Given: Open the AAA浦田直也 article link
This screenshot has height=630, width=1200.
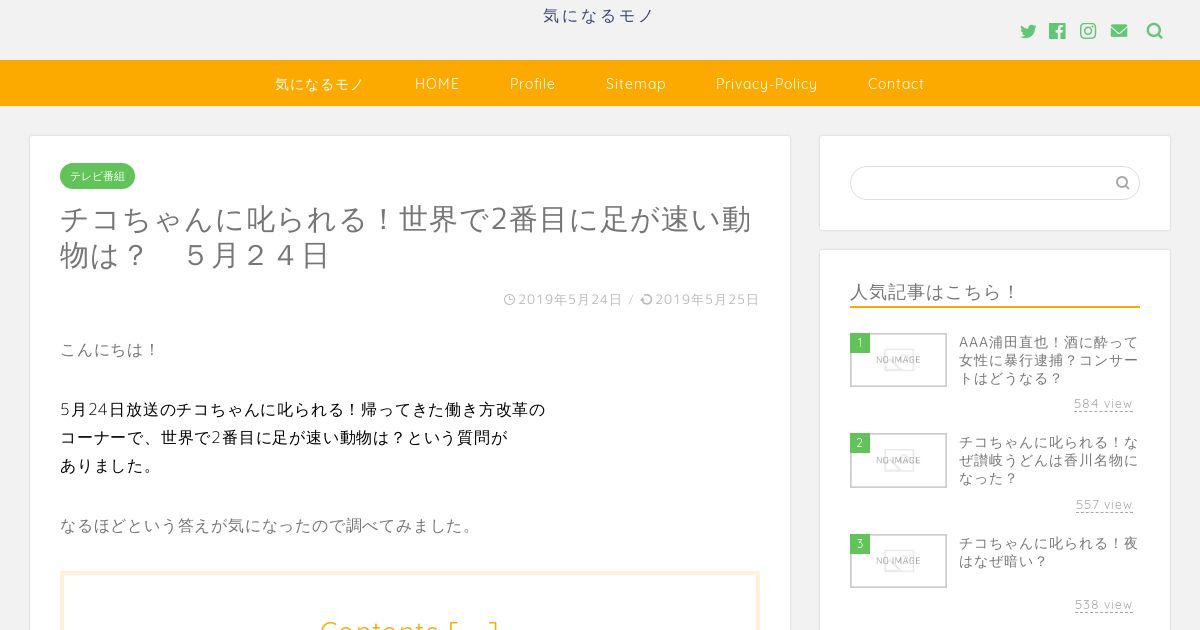Looking at the screenshot, I should (x=1048, y=360).
